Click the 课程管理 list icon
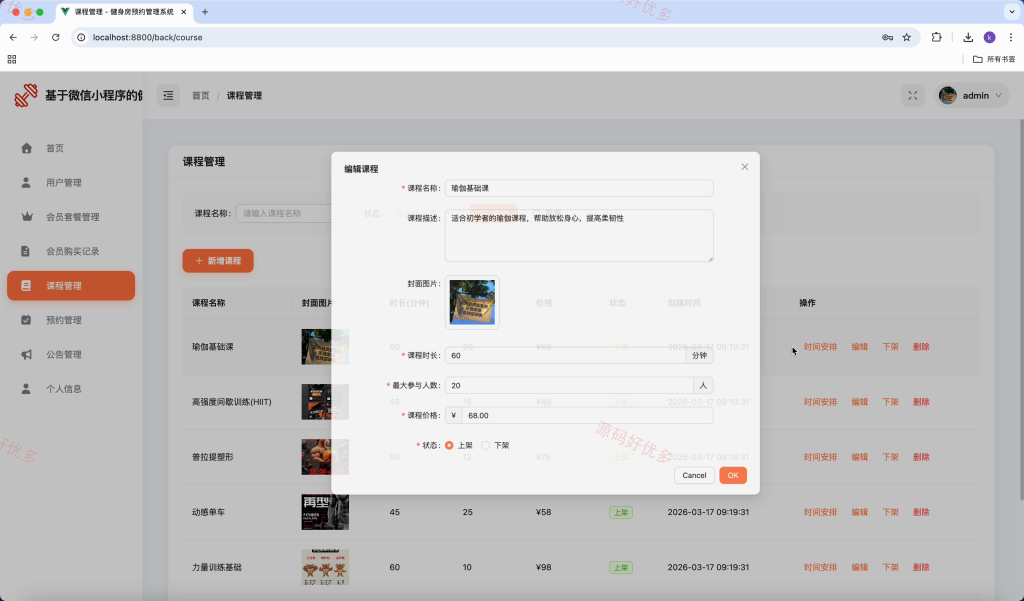 click(x=26, y=285)
